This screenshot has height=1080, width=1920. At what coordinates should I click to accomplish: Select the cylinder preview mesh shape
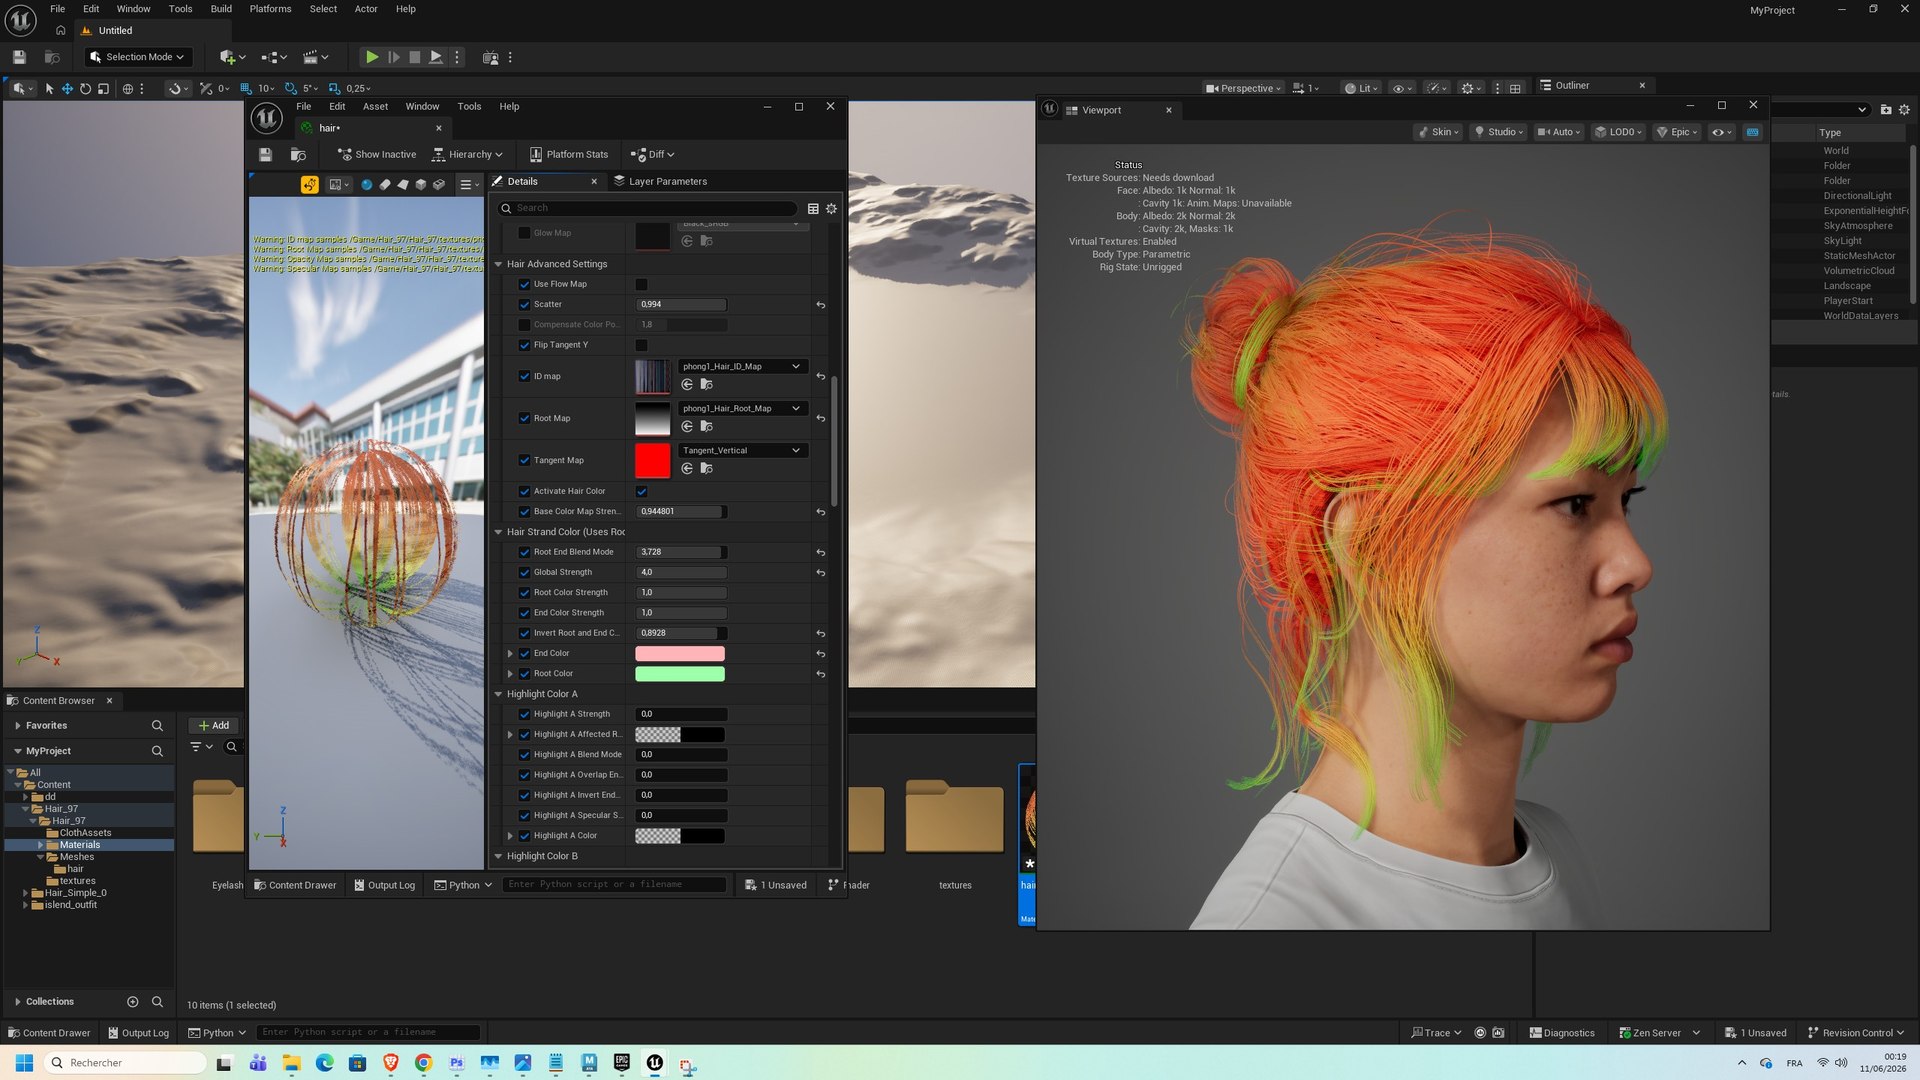[x=385, y=184]
